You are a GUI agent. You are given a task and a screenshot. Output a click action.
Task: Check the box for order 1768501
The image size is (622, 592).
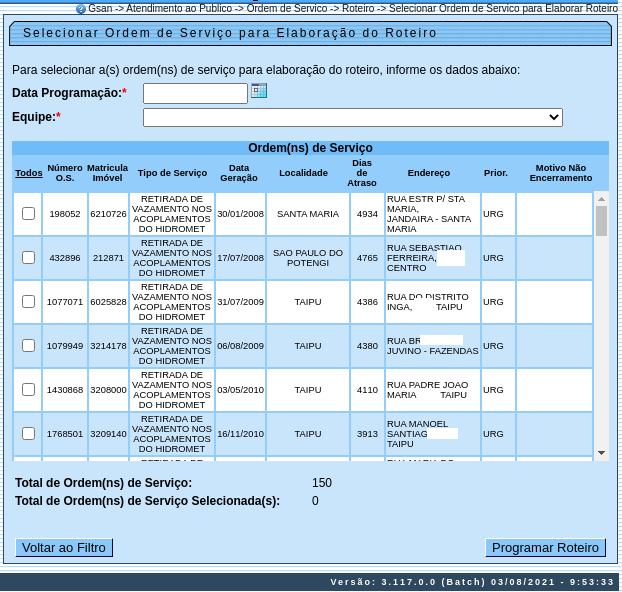coord(28,434)
